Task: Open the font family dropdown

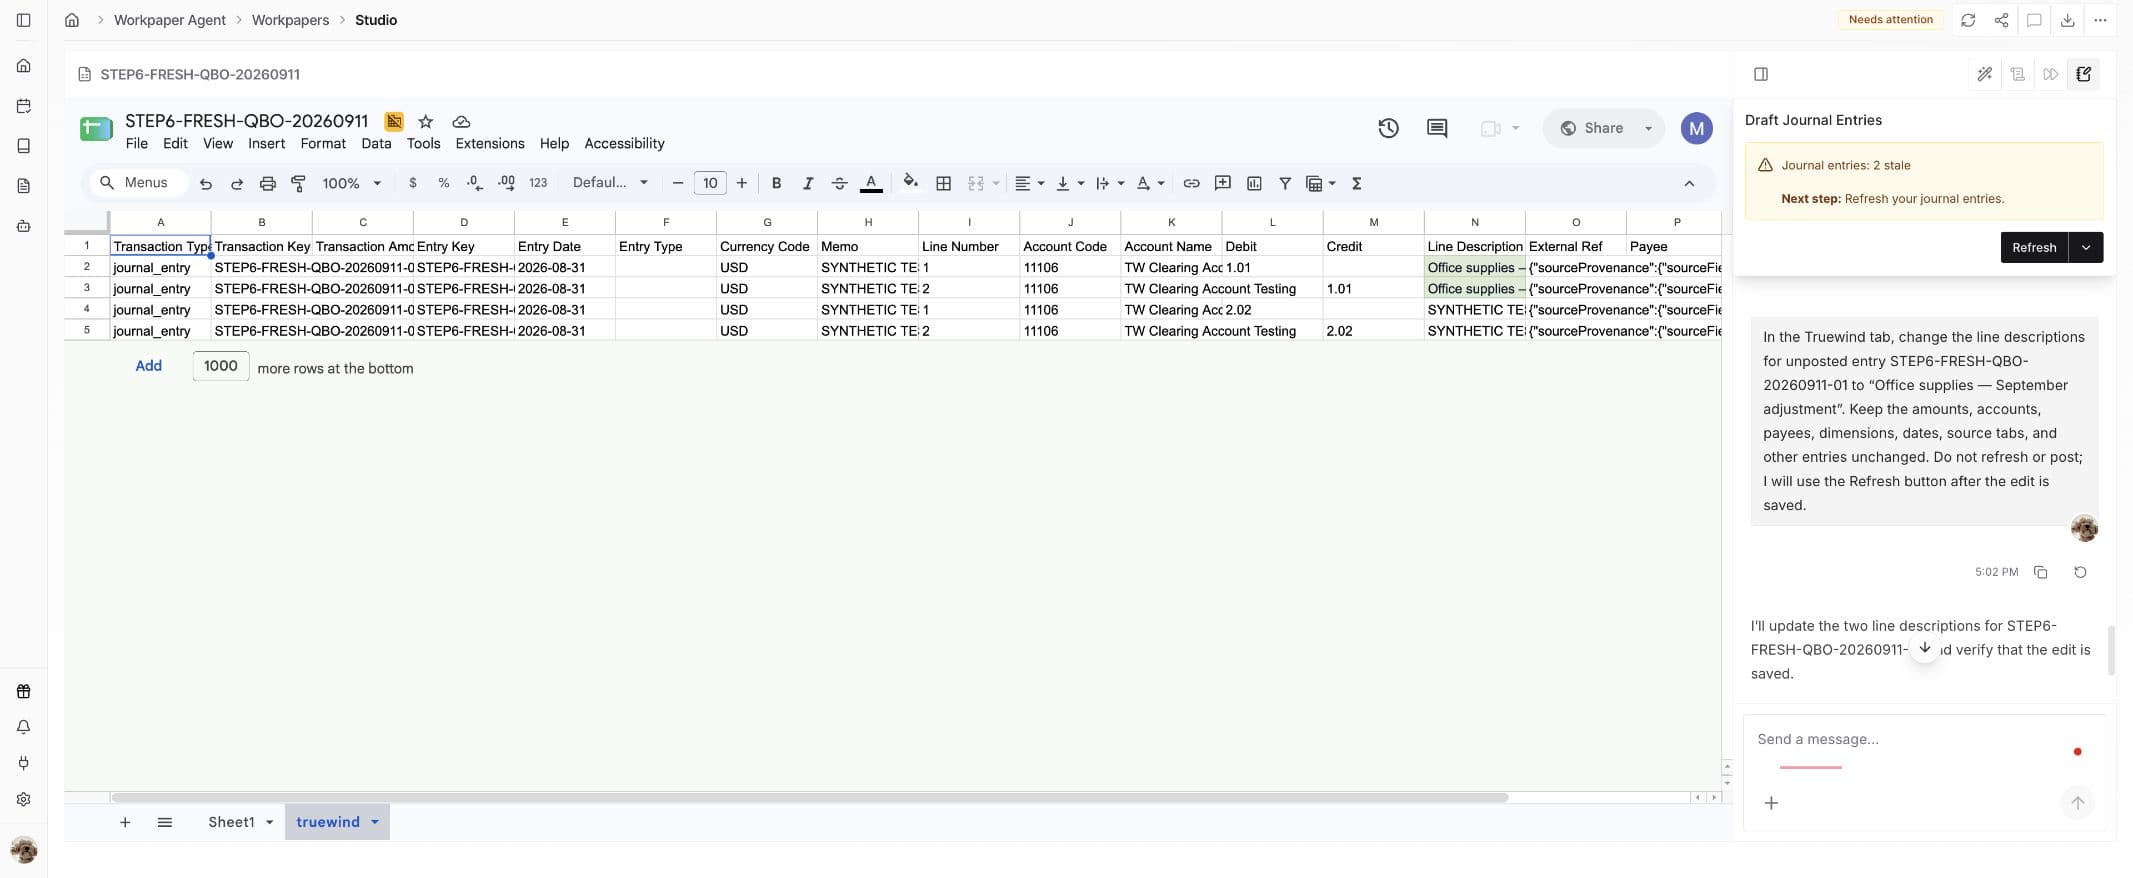Action: point(610,183)
